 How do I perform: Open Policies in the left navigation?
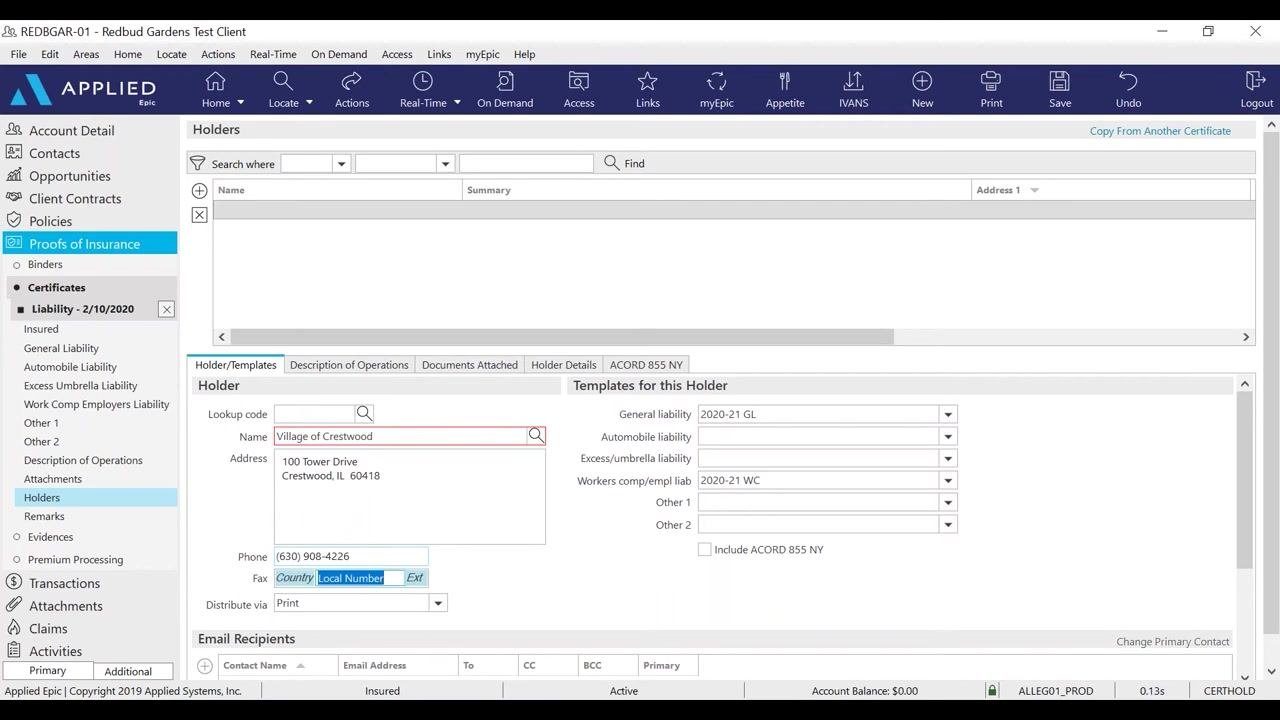pyautogui.click(x=51, y=221)
